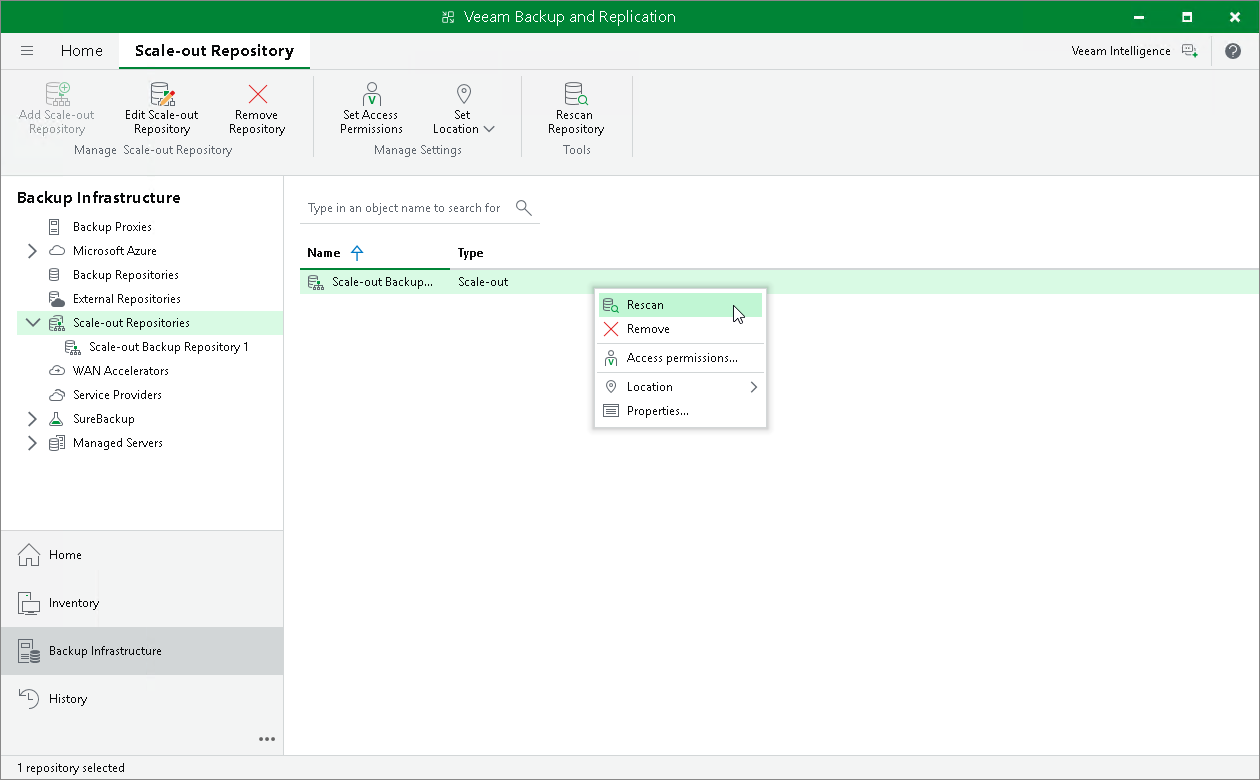Select Scale-out Repositories node
Viewport: 1260px width, 780px height.
pyautogui.click(x=131, y=323)
